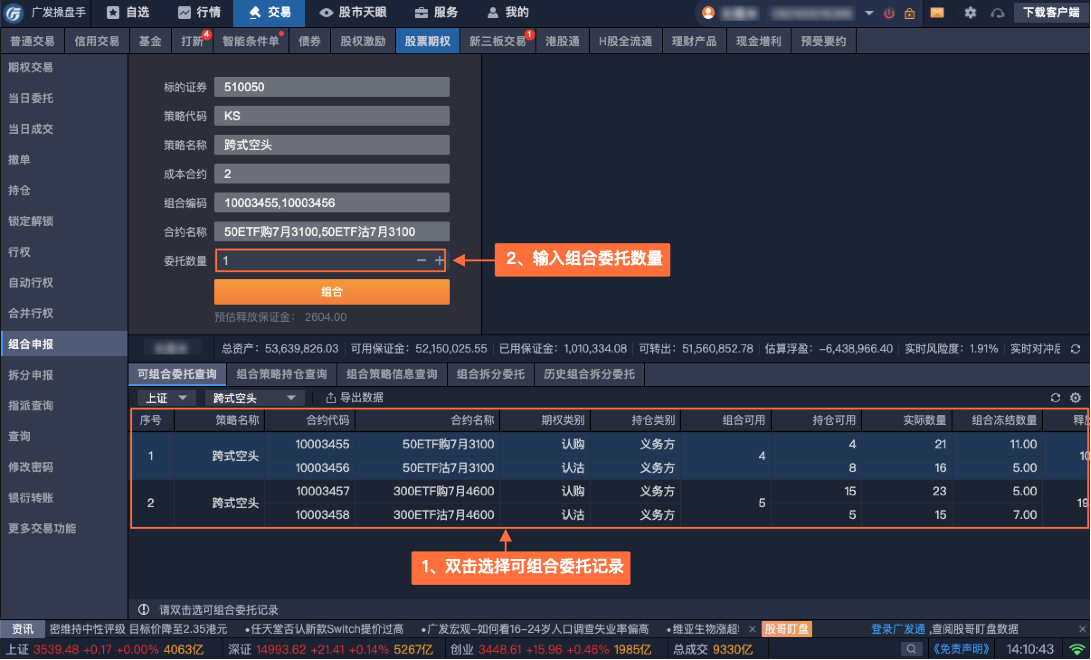Expand the 上证 market dropdown

166,398
